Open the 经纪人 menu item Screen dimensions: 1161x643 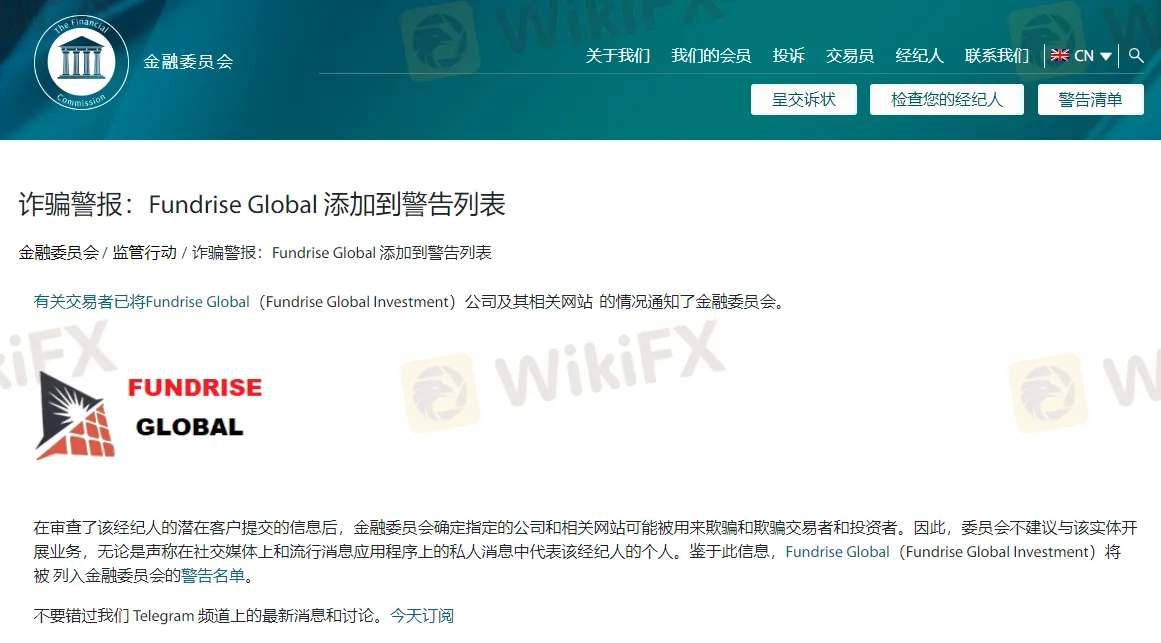pyautogui.click(x=919, y=56)
